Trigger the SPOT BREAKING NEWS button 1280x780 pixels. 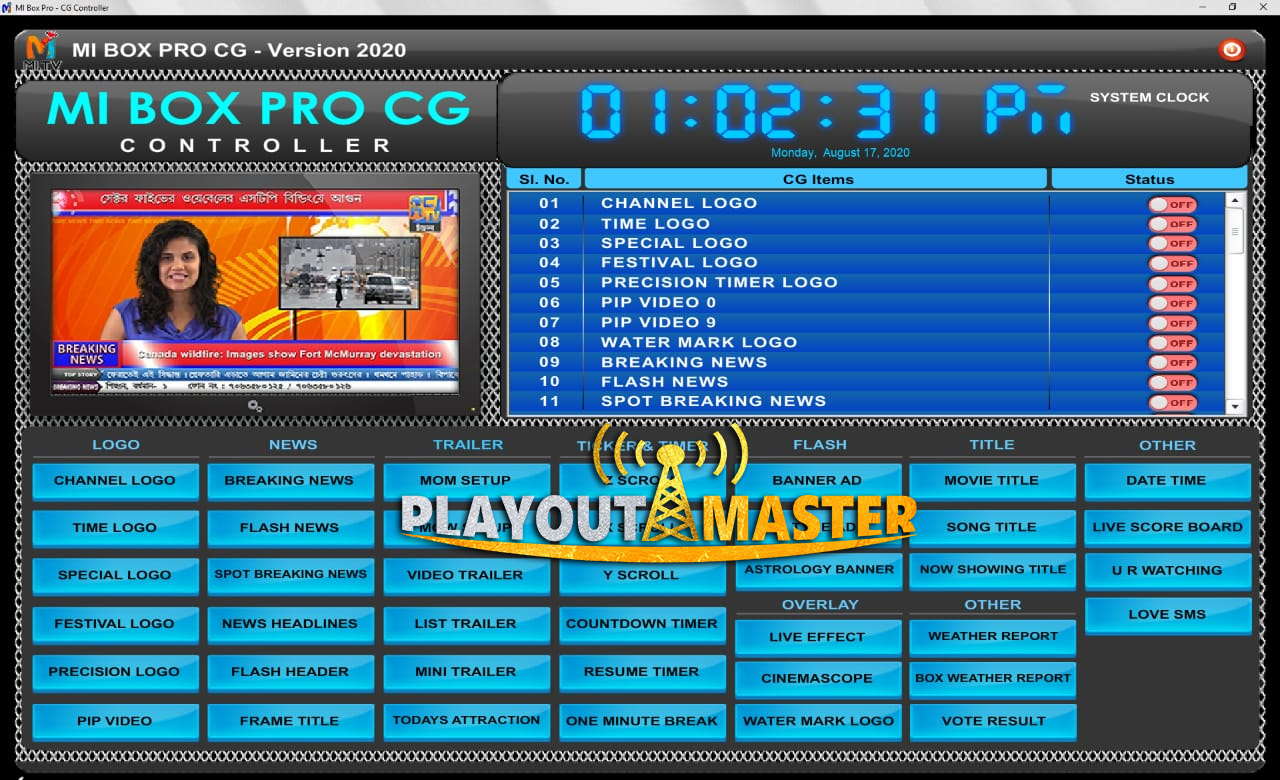coord(290,575)
